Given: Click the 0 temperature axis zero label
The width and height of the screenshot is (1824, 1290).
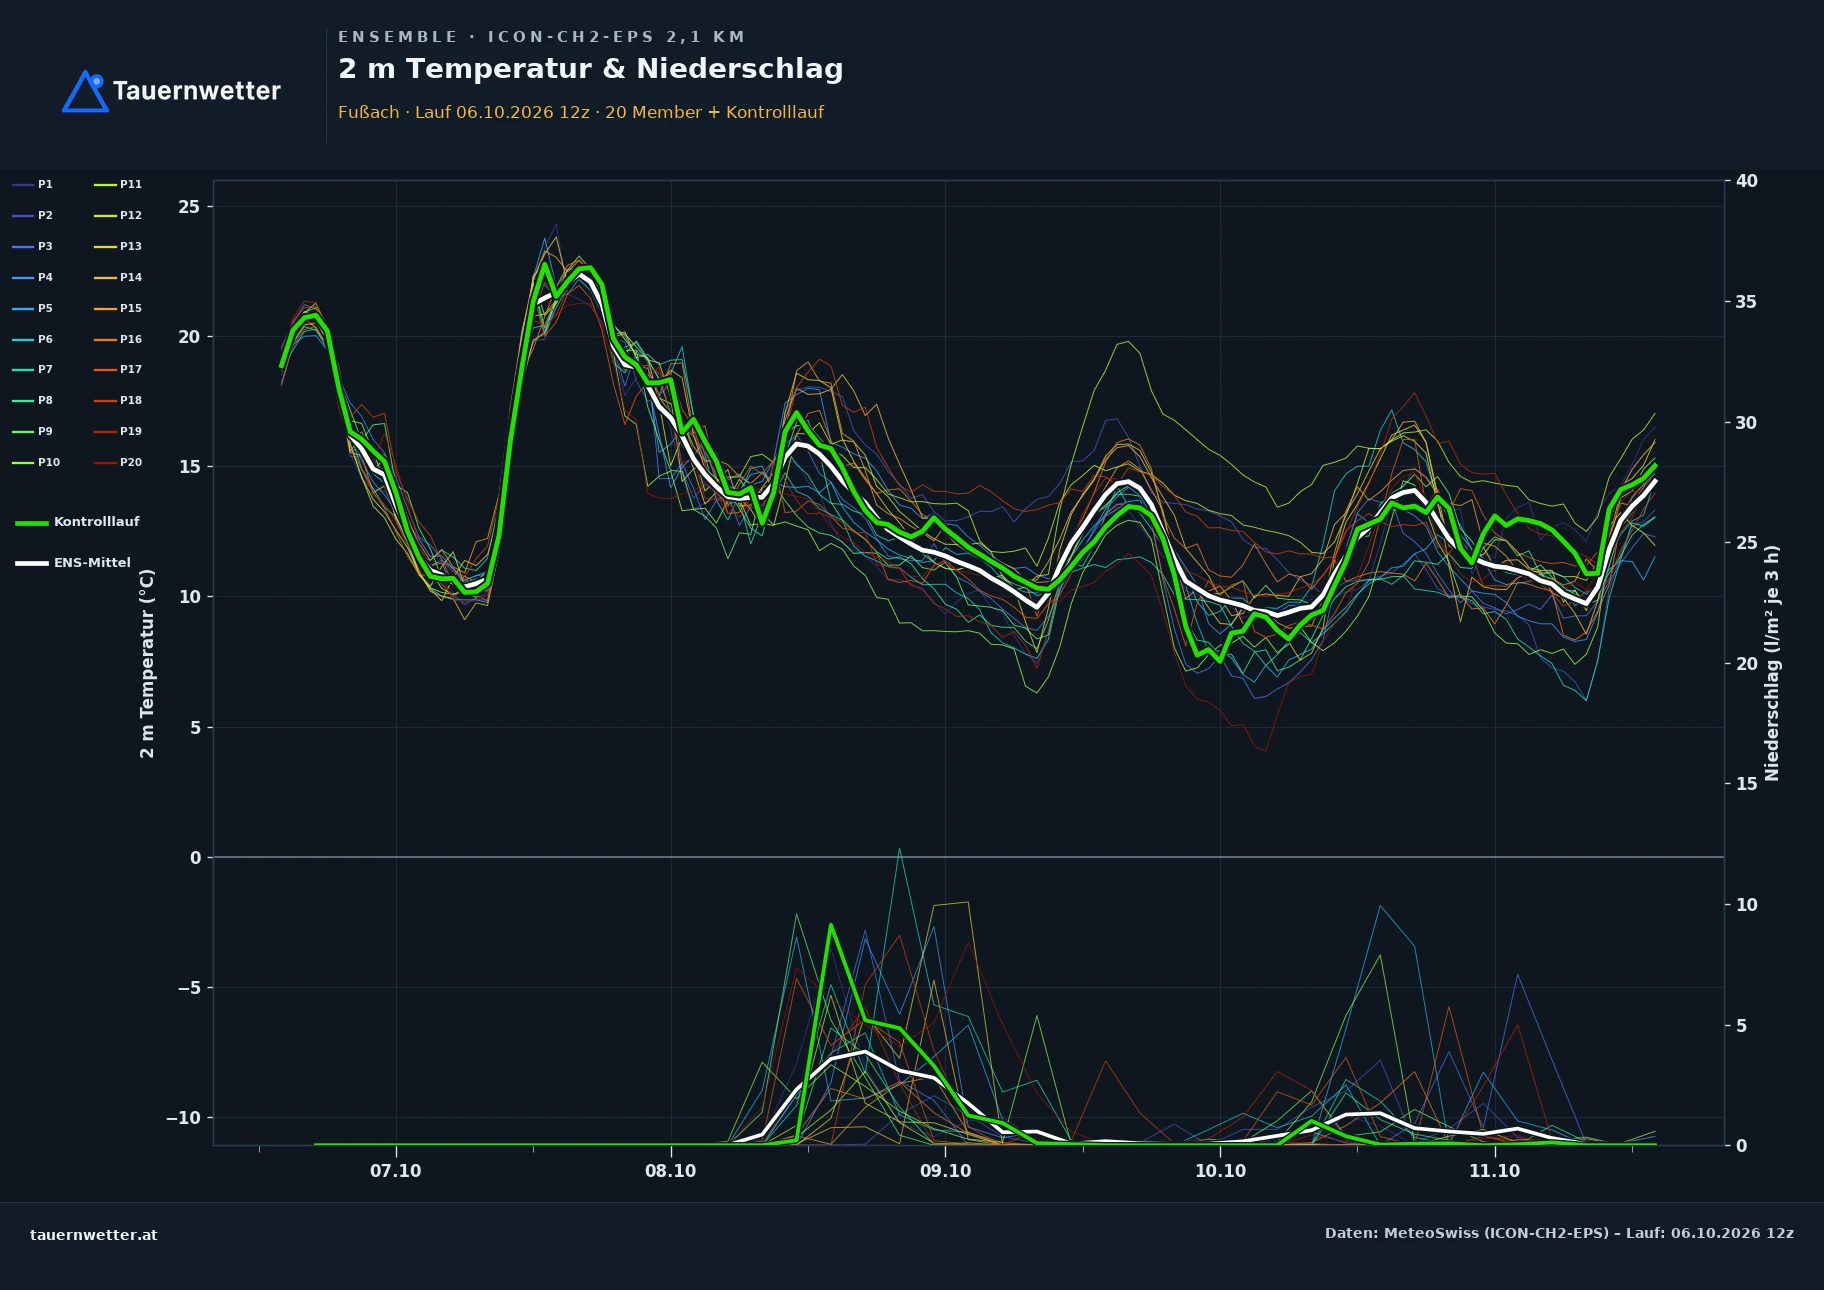Looking at the screenshot, I should point(195,858).
